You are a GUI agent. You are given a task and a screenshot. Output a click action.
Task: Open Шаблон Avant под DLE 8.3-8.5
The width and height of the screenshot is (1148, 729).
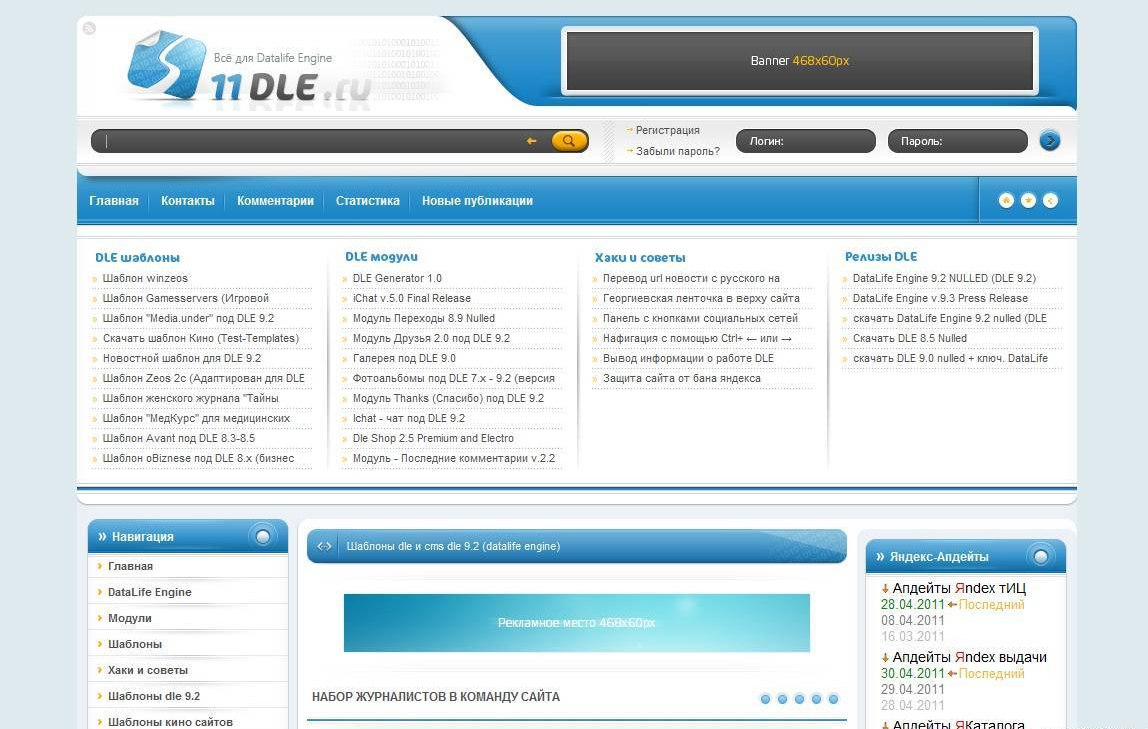179,438
